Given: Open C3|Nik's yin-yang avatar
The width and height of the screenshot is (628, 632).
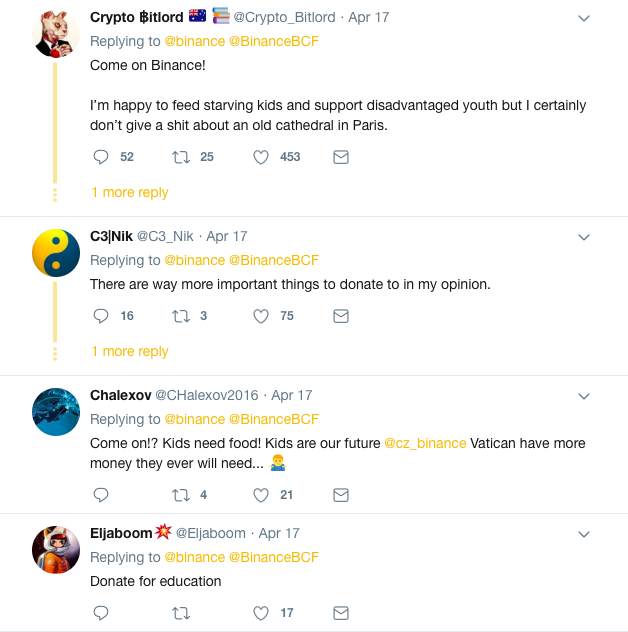Looking at the screenshot, I should tap(56, 253).
